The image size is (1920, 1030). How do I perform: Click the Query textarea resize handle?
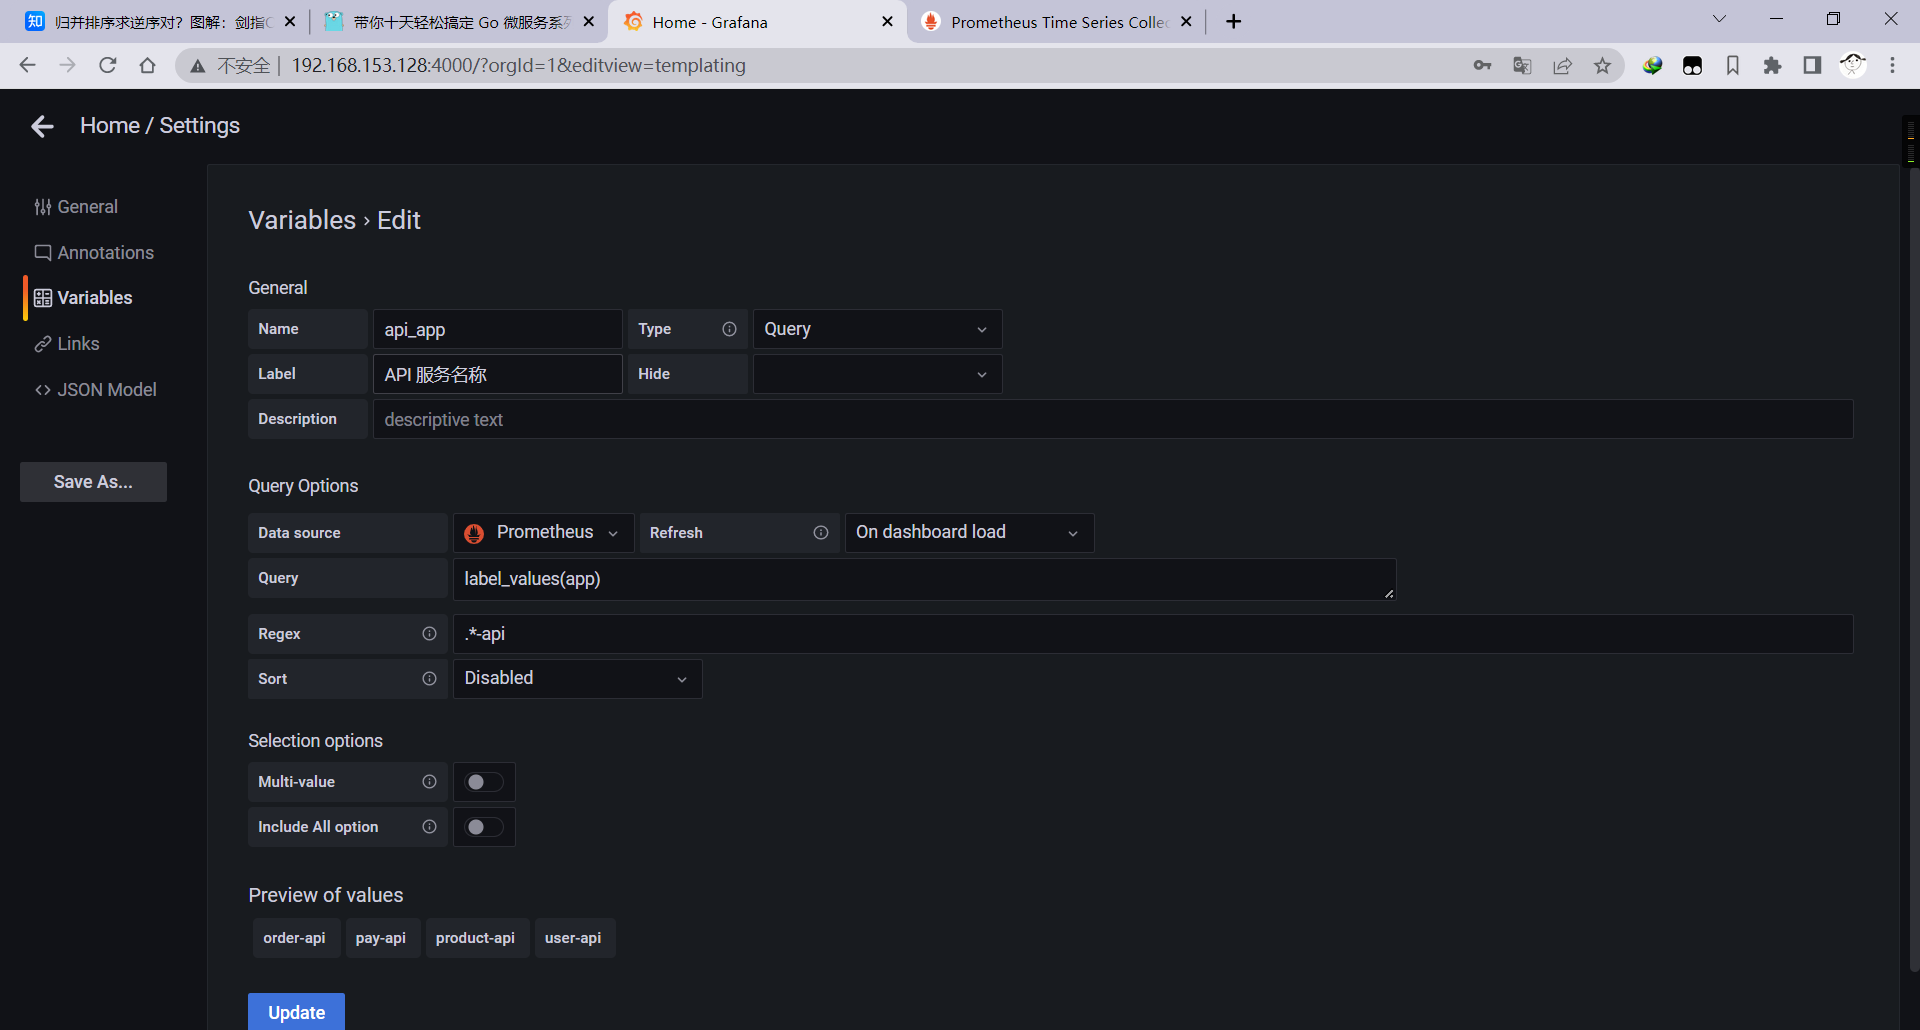click(x=1389, y=593)
